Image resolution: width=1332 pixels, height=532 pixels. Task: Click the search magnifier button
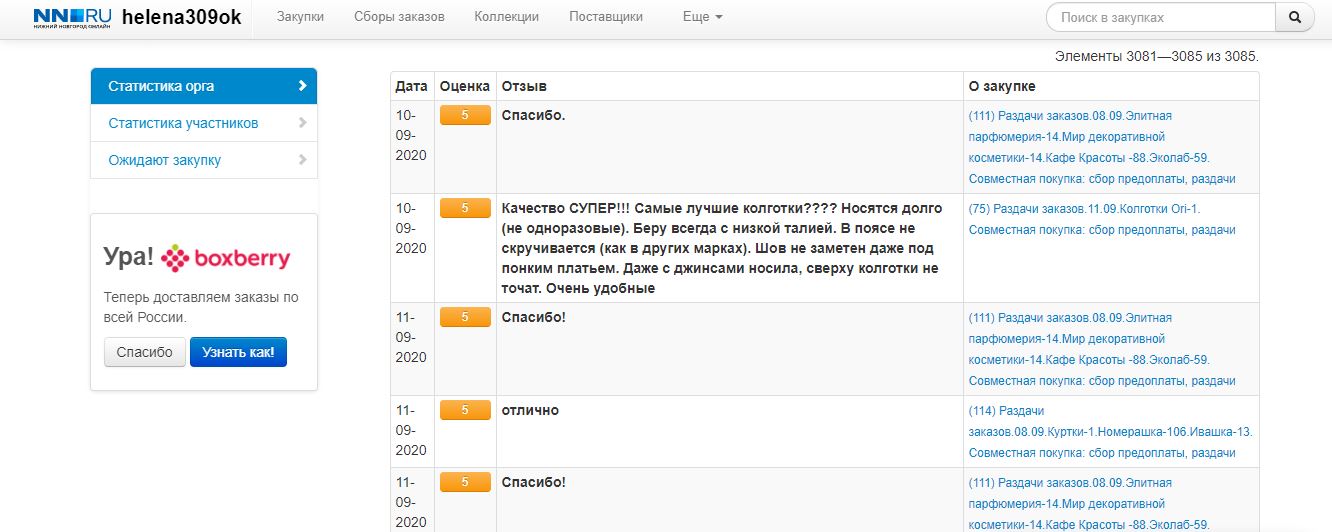[1295, 17]
